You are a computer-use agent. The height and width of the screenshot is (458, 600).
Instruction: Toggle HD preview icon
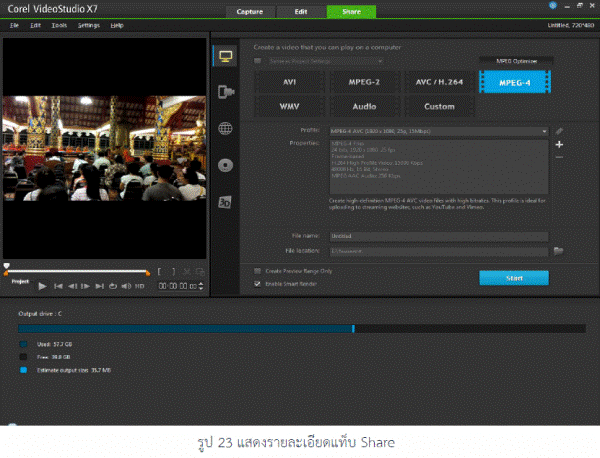pos(140,286)
